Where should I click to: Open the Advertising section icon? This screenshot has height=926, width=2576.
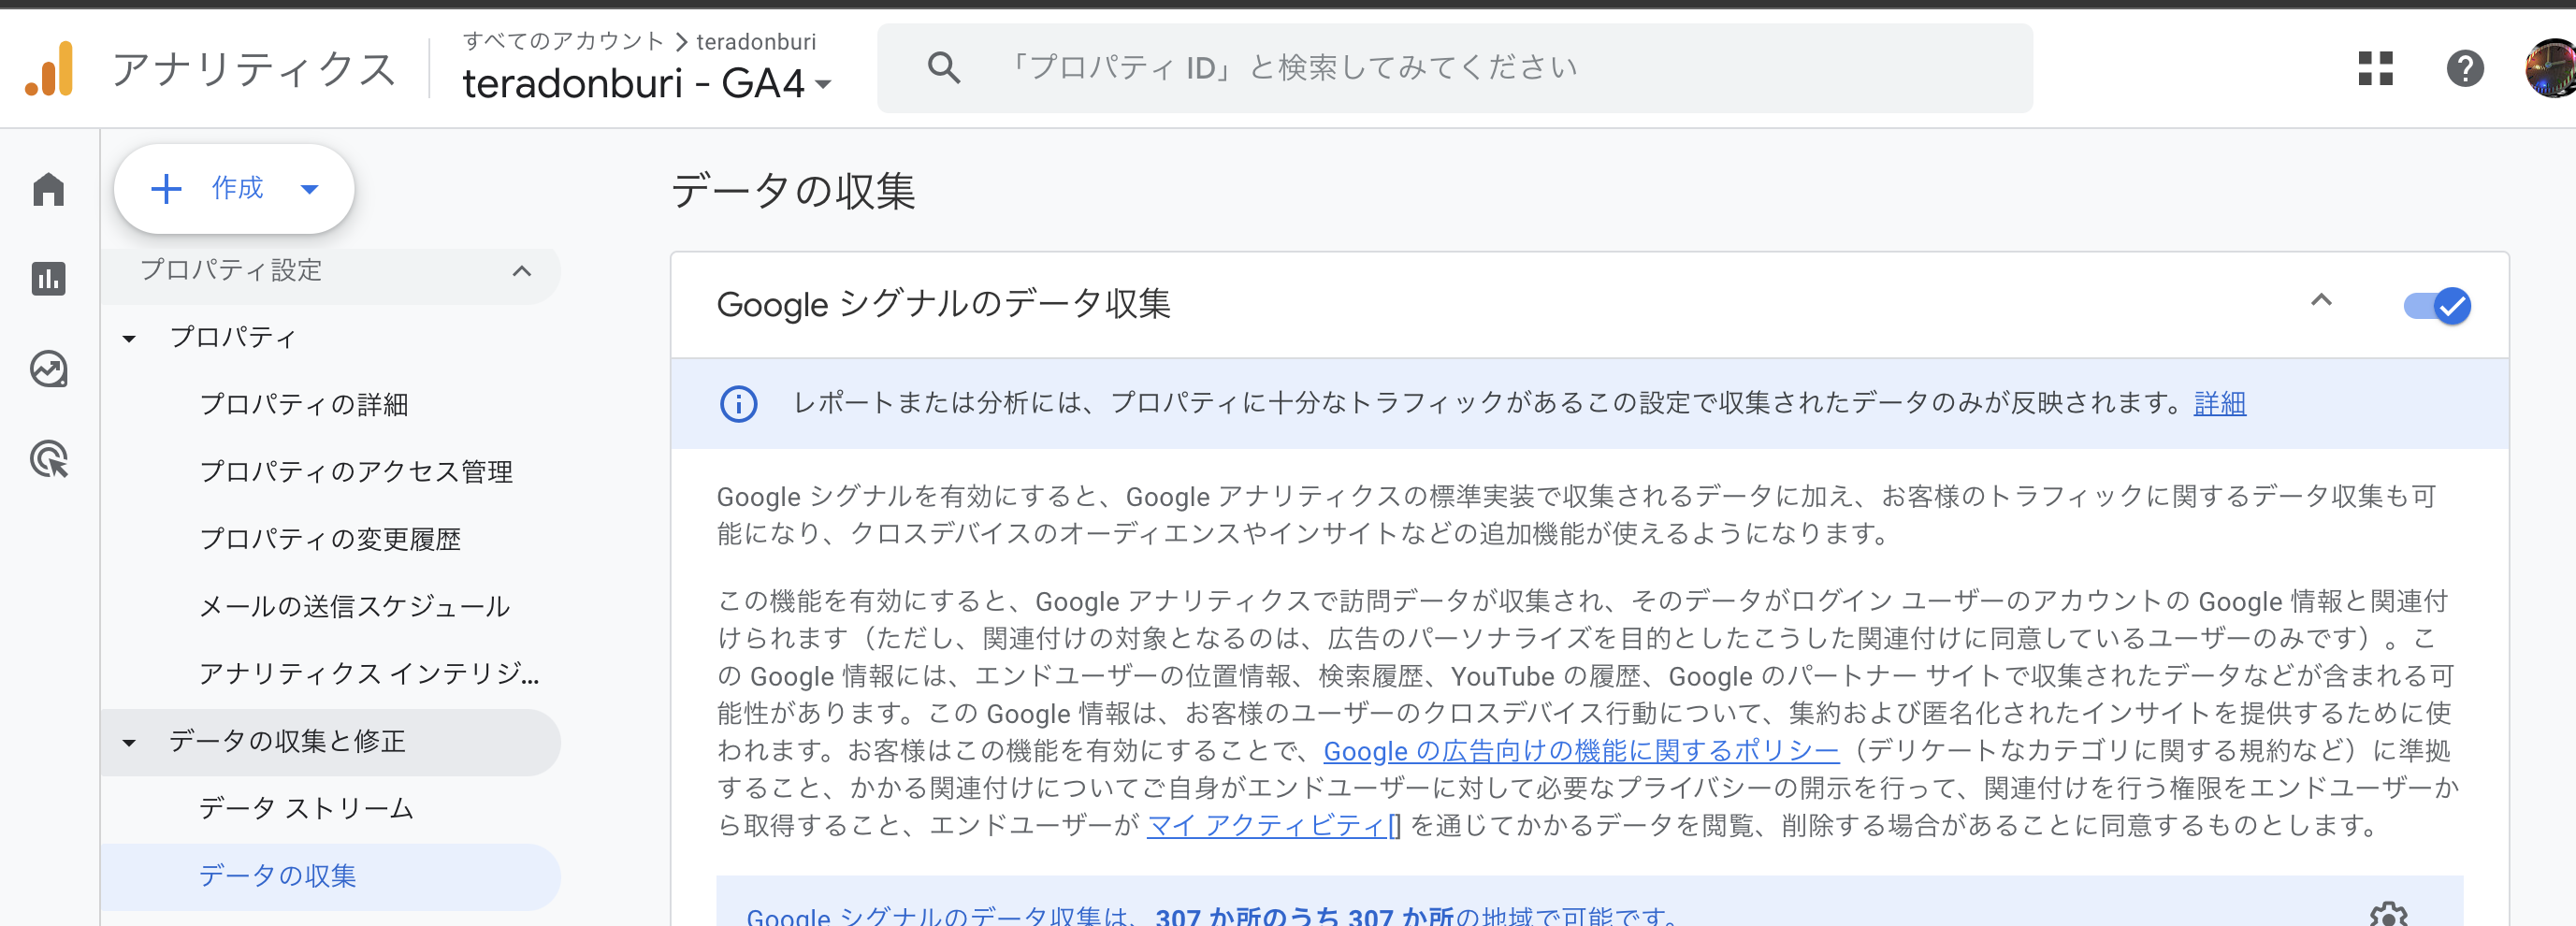coord(47,460)
